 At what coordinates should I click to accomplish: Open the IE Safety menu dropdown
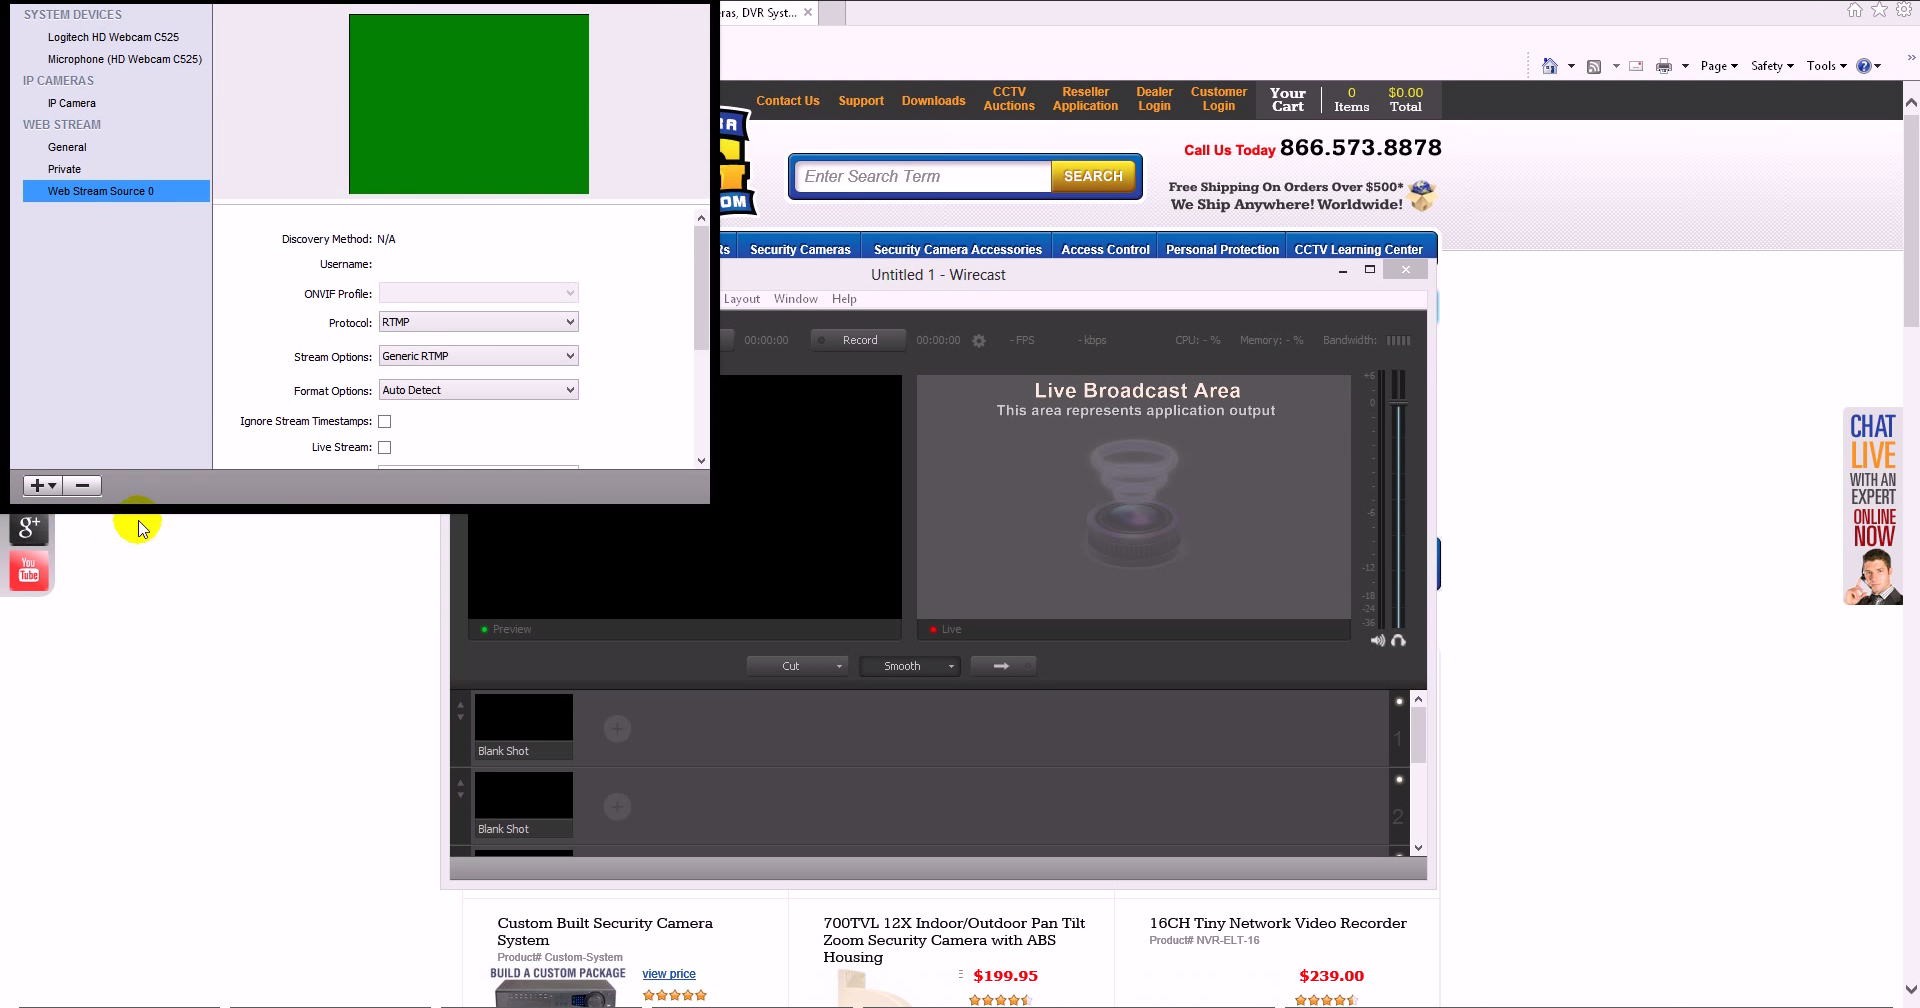coord(1772,66)
